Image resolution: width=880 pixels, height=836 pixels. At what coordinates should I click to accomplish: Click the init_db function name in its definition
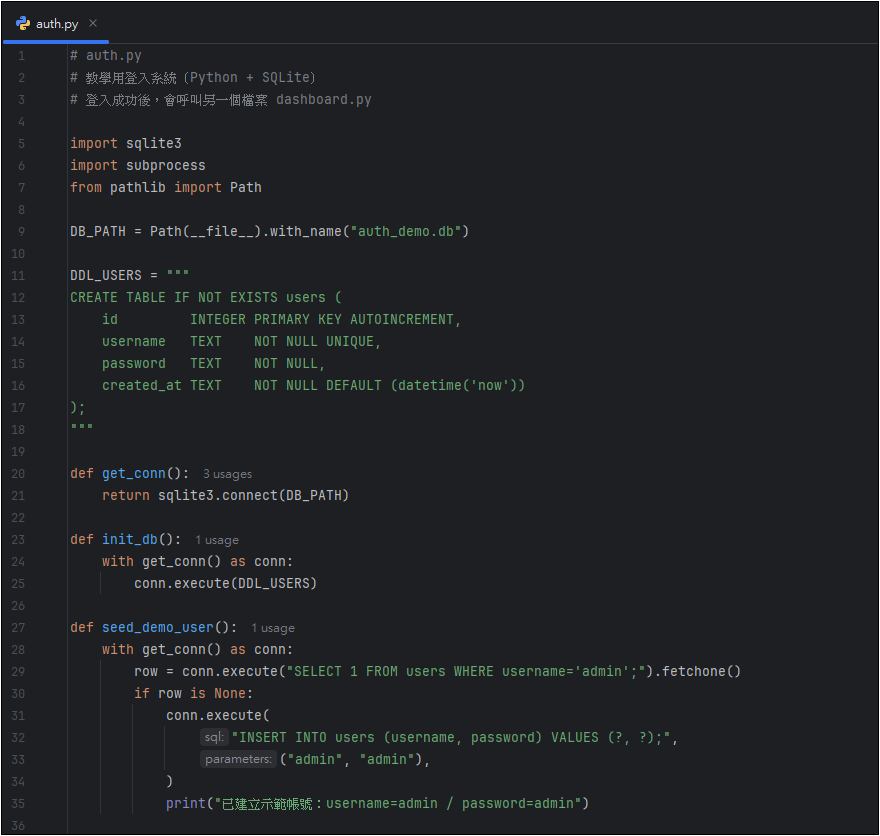[x=129, y=540]
